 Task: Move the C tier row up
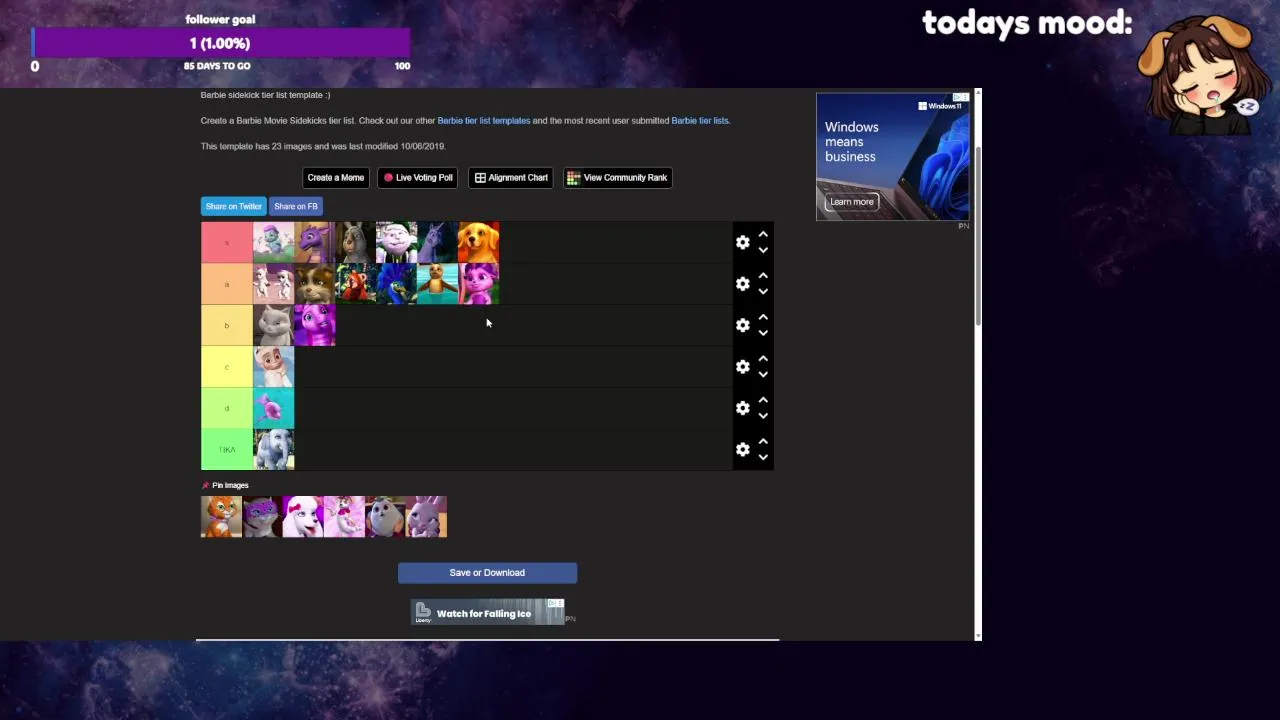763,359
